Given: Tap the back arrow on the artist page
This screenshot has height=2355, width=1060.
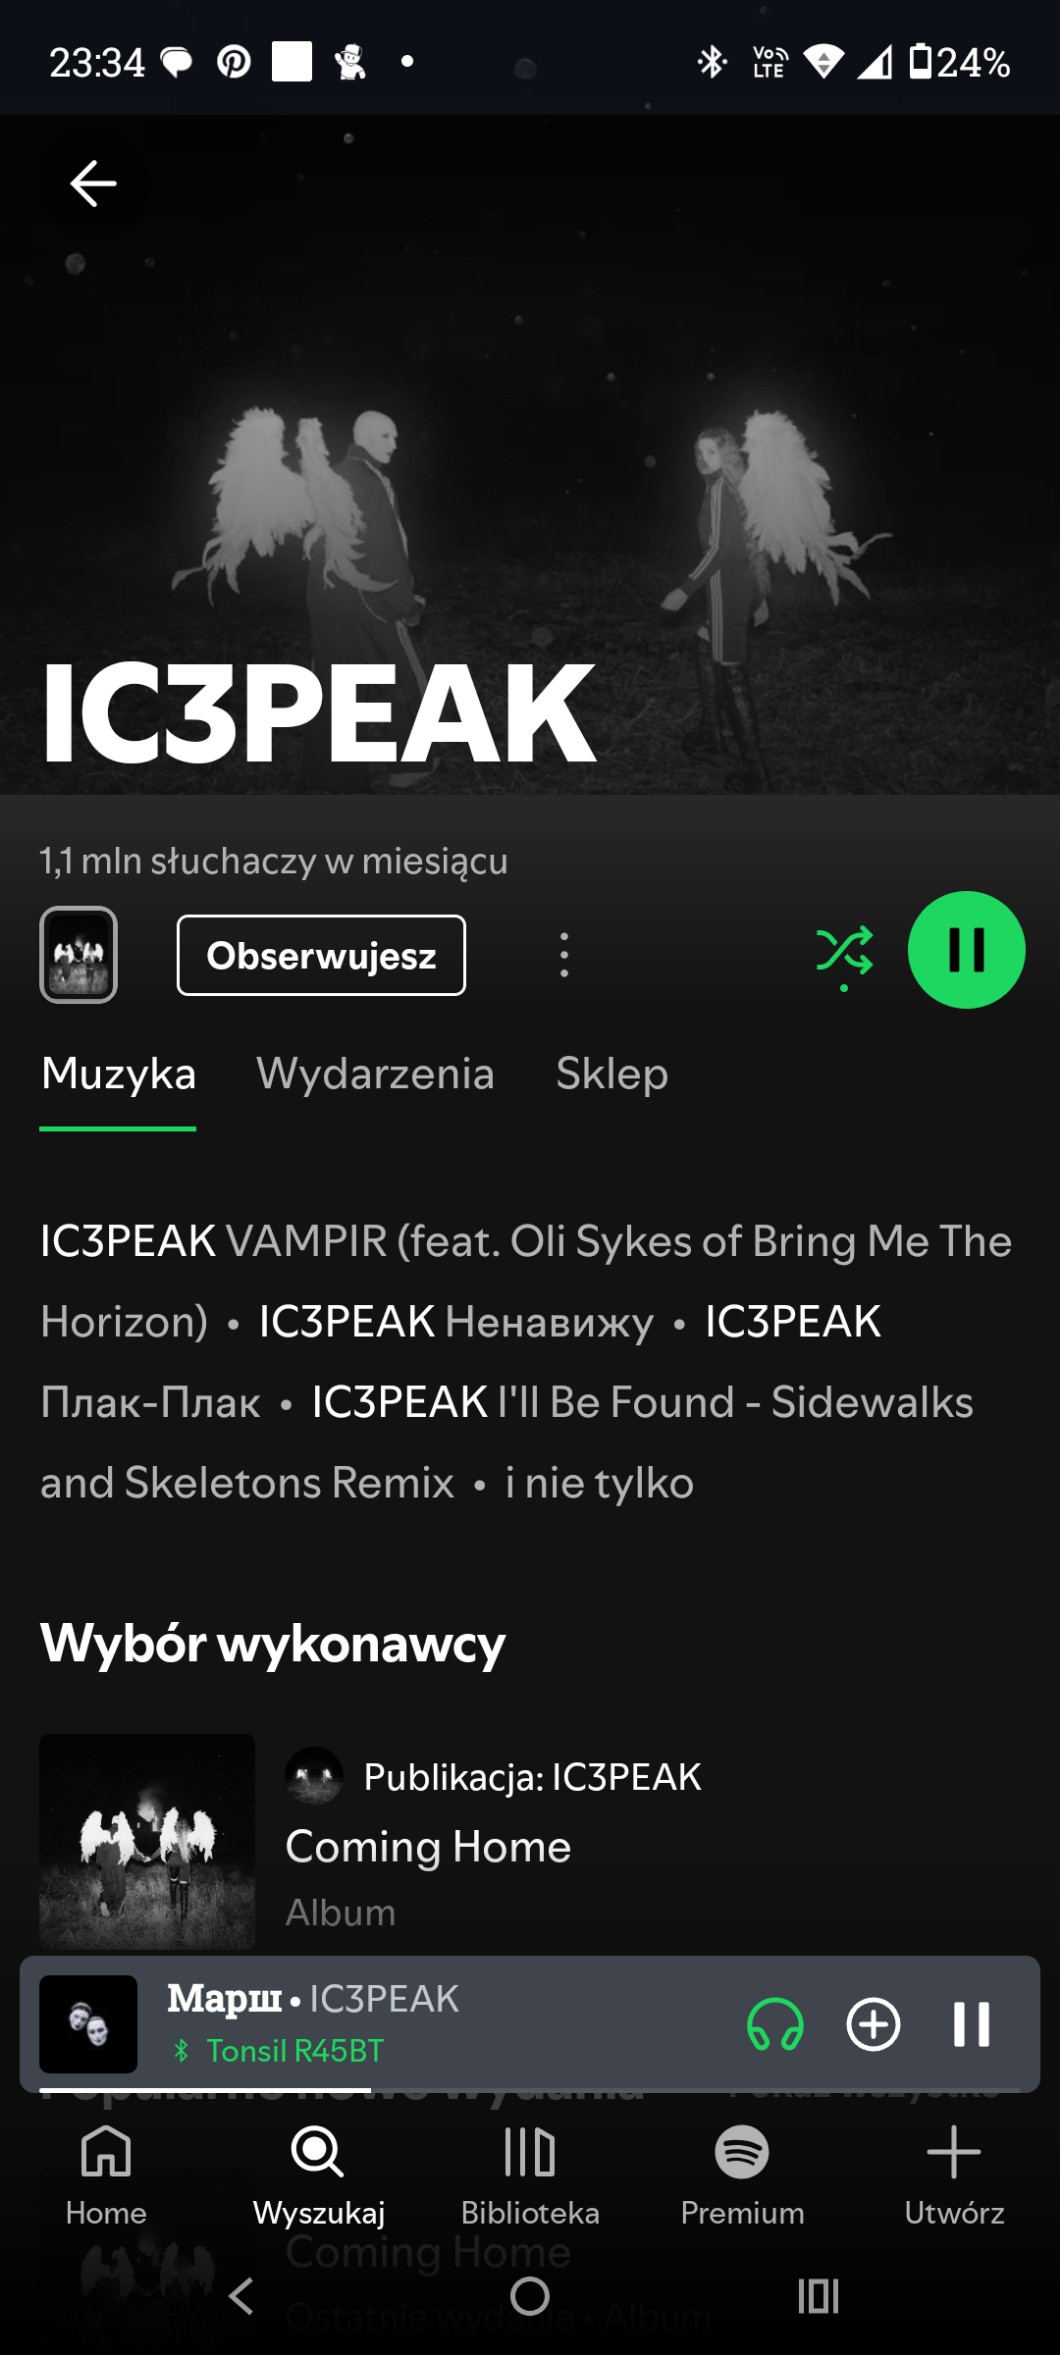Looking at the screenshot, I should click(x=93, y=184).
